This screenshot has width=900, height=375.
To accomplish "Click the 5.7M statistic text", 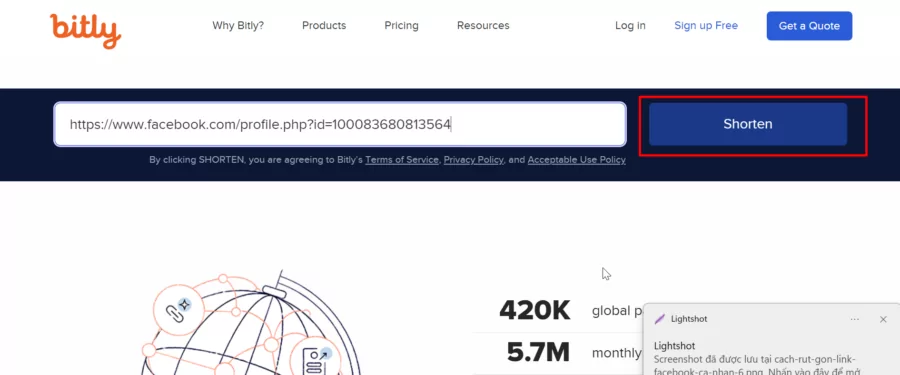I will (538, 353).
